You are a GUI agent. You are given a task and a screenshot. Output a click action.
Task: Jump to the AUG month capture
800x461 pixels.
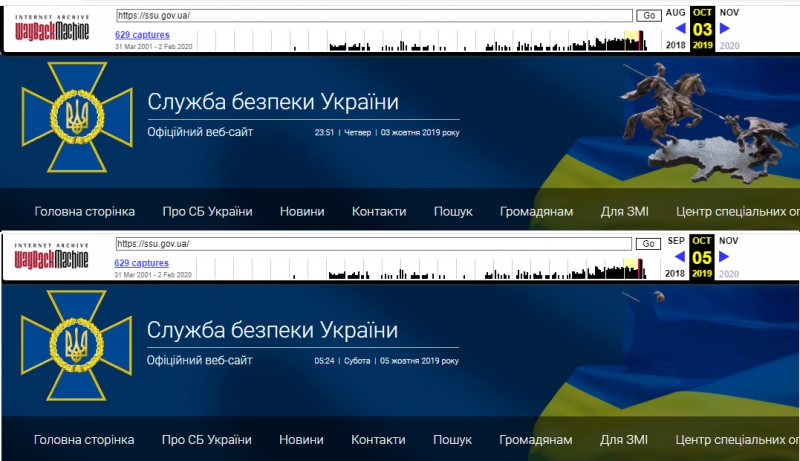[676, 12]
